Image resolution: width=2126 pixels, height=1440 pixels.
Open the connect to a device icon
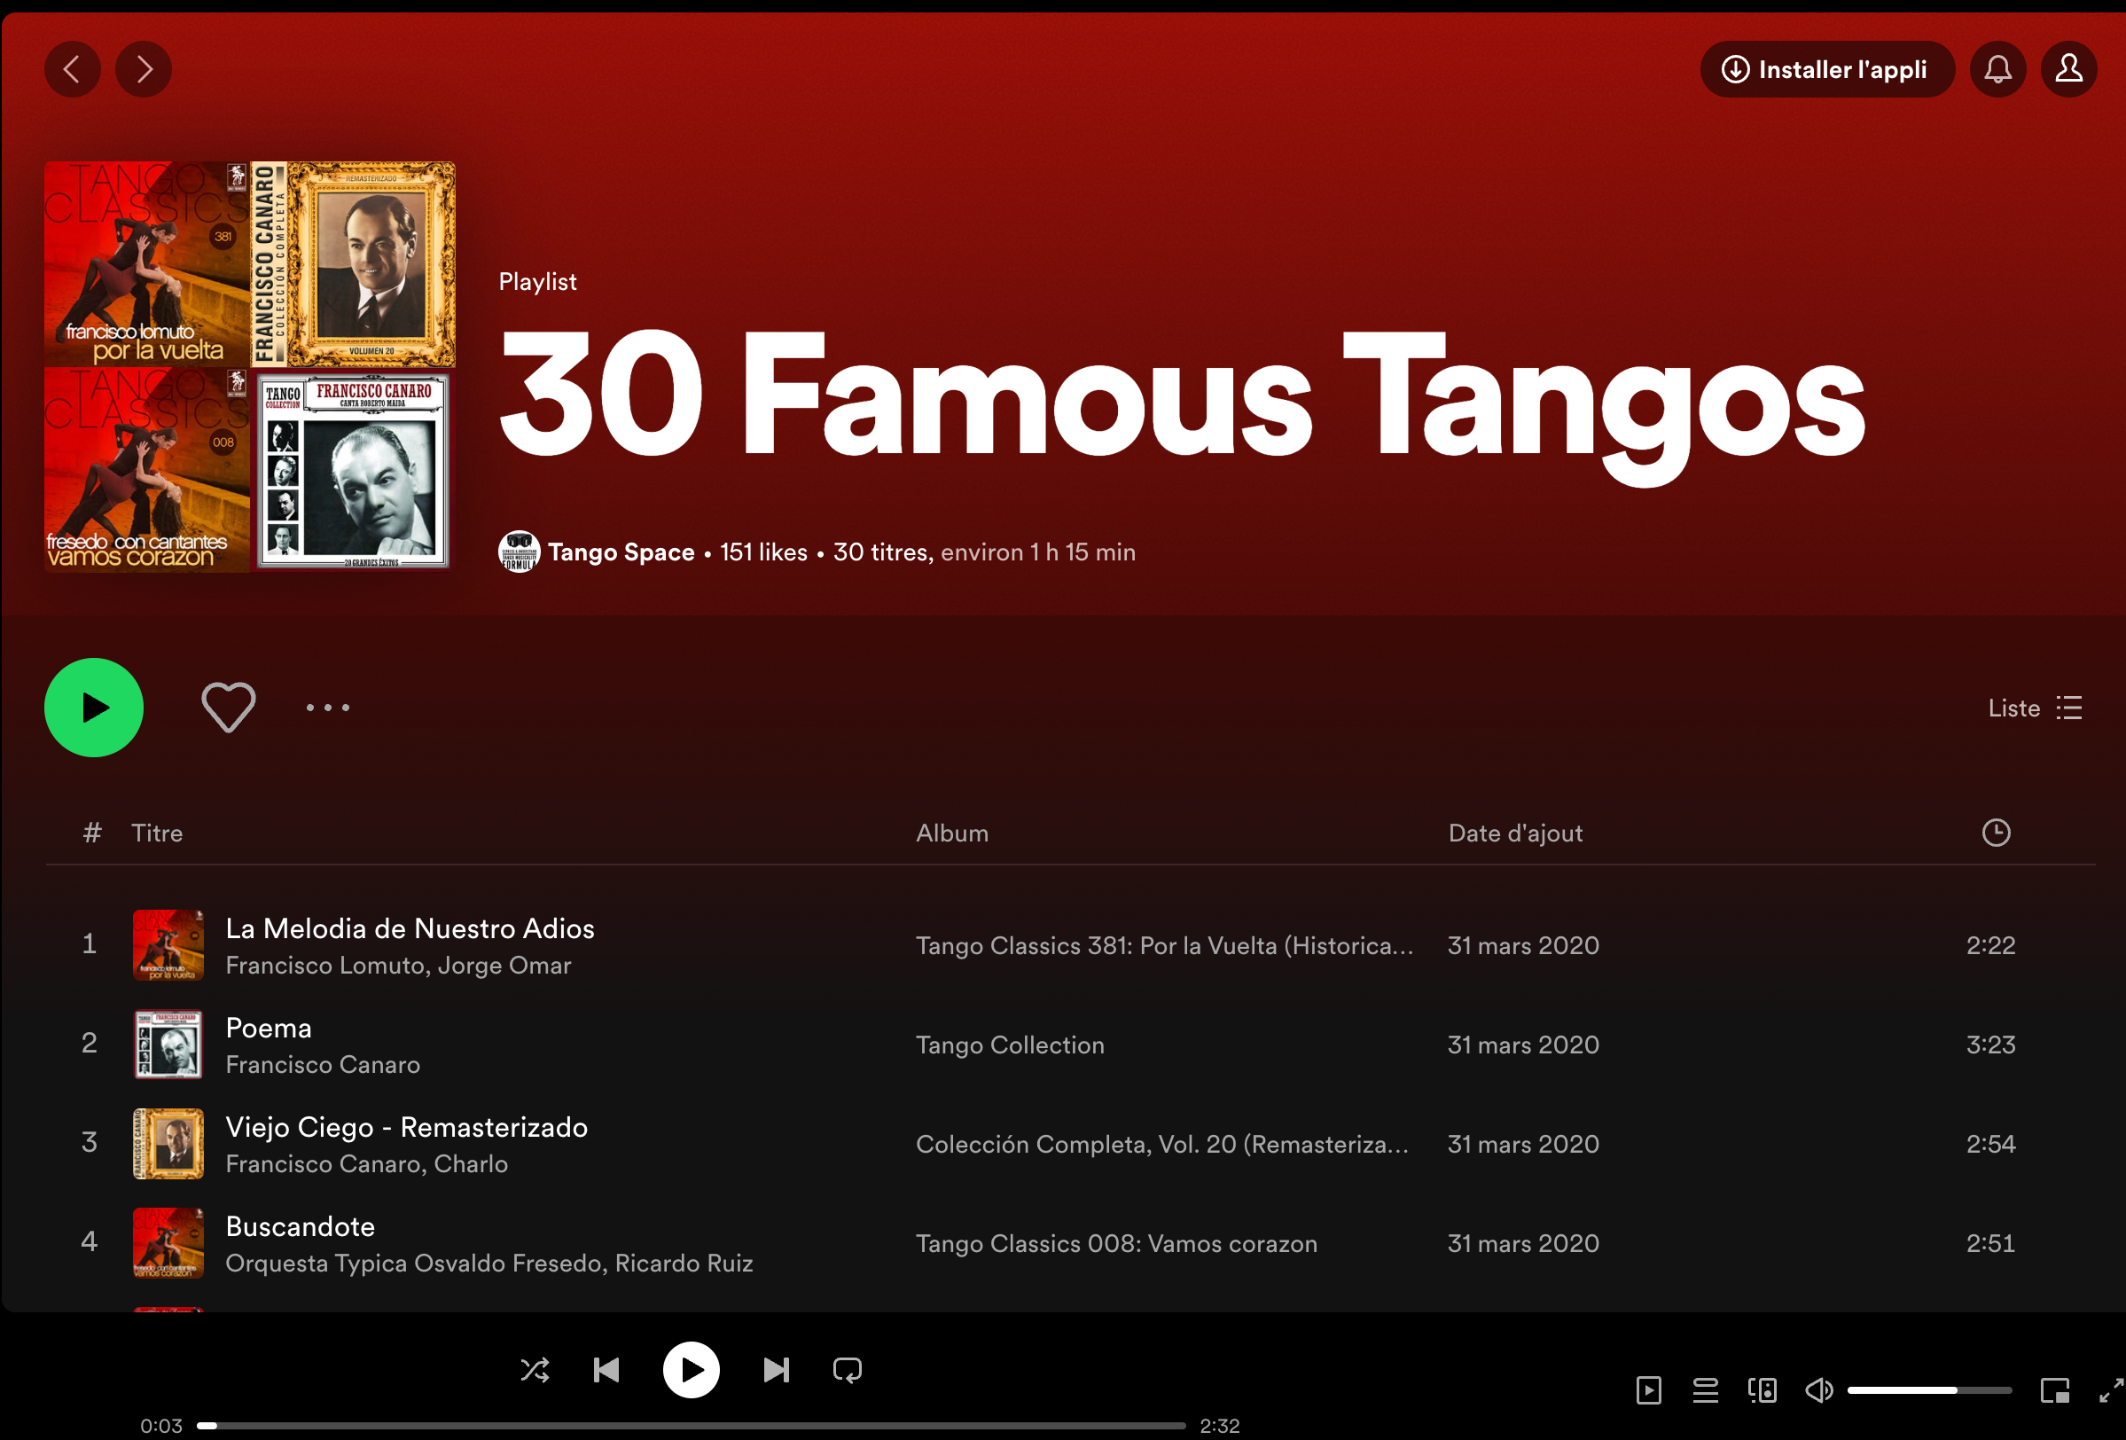point(1762,1390)
